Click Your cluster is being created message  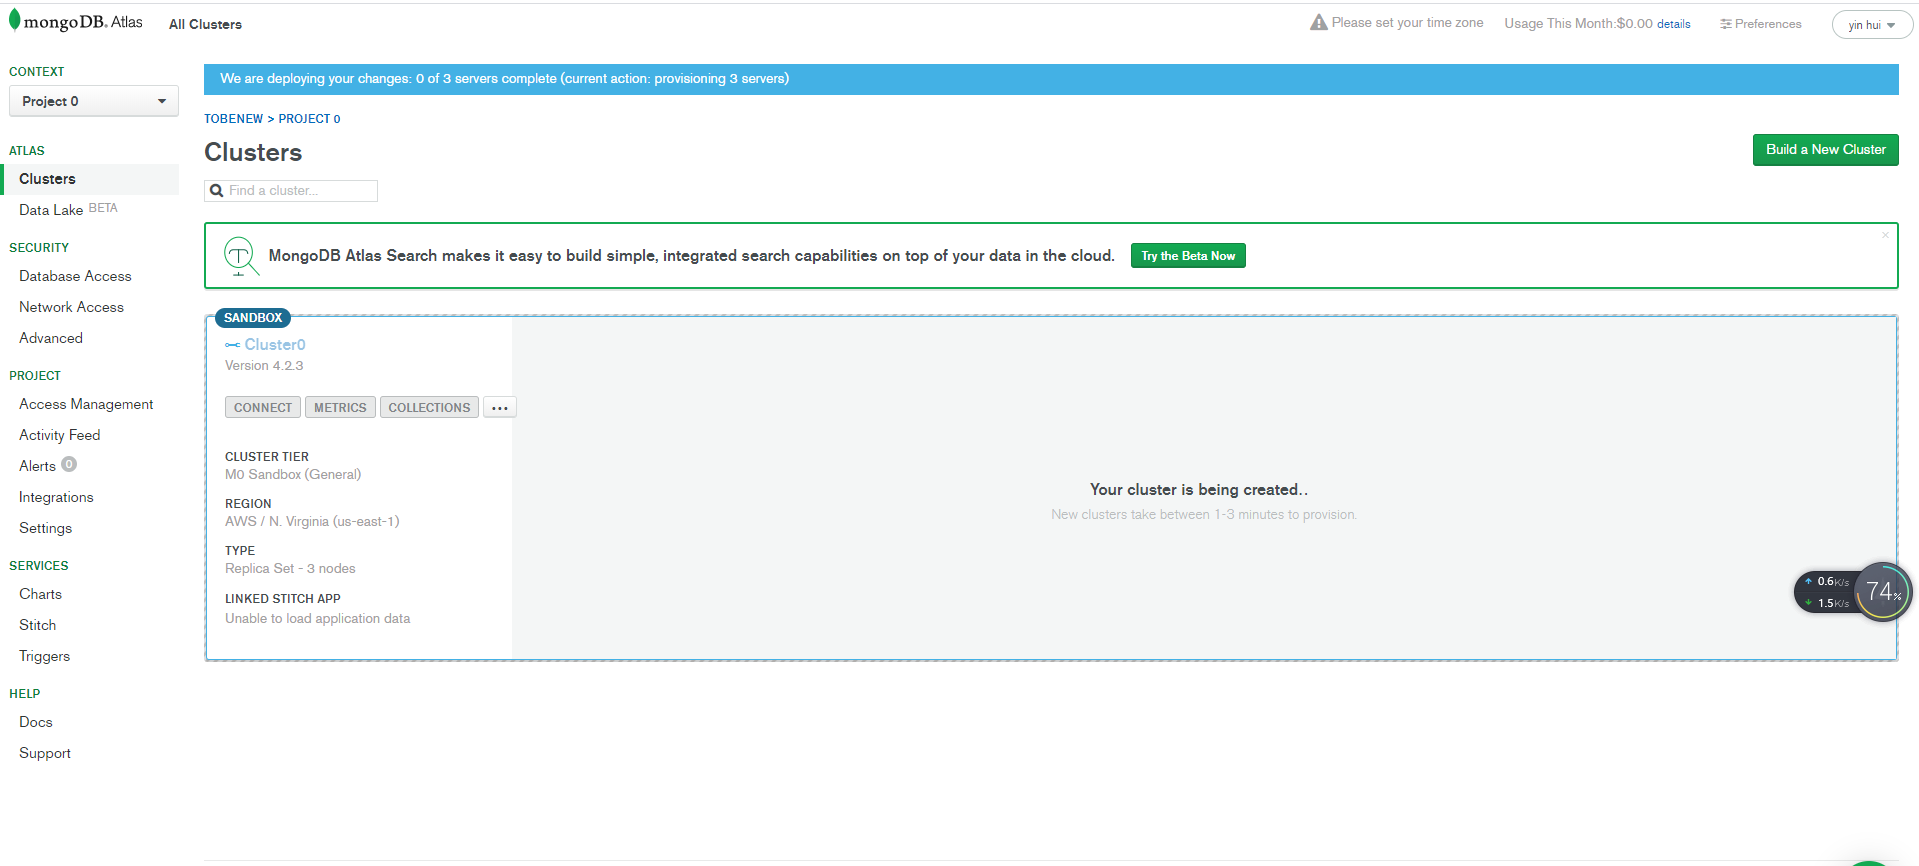click(x=1199, y=490)
